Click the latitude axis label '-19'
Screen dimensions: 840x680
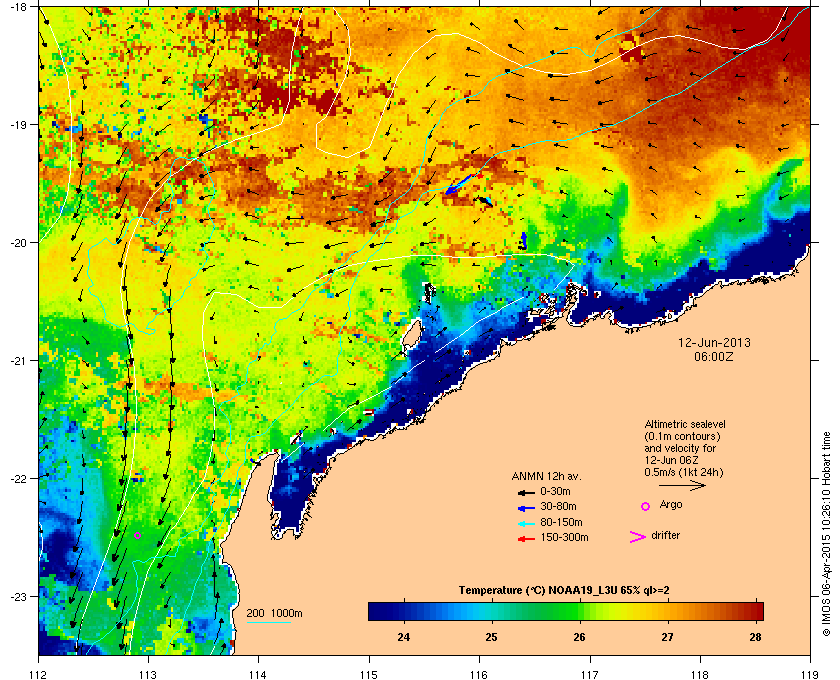[x=18, y=124]
